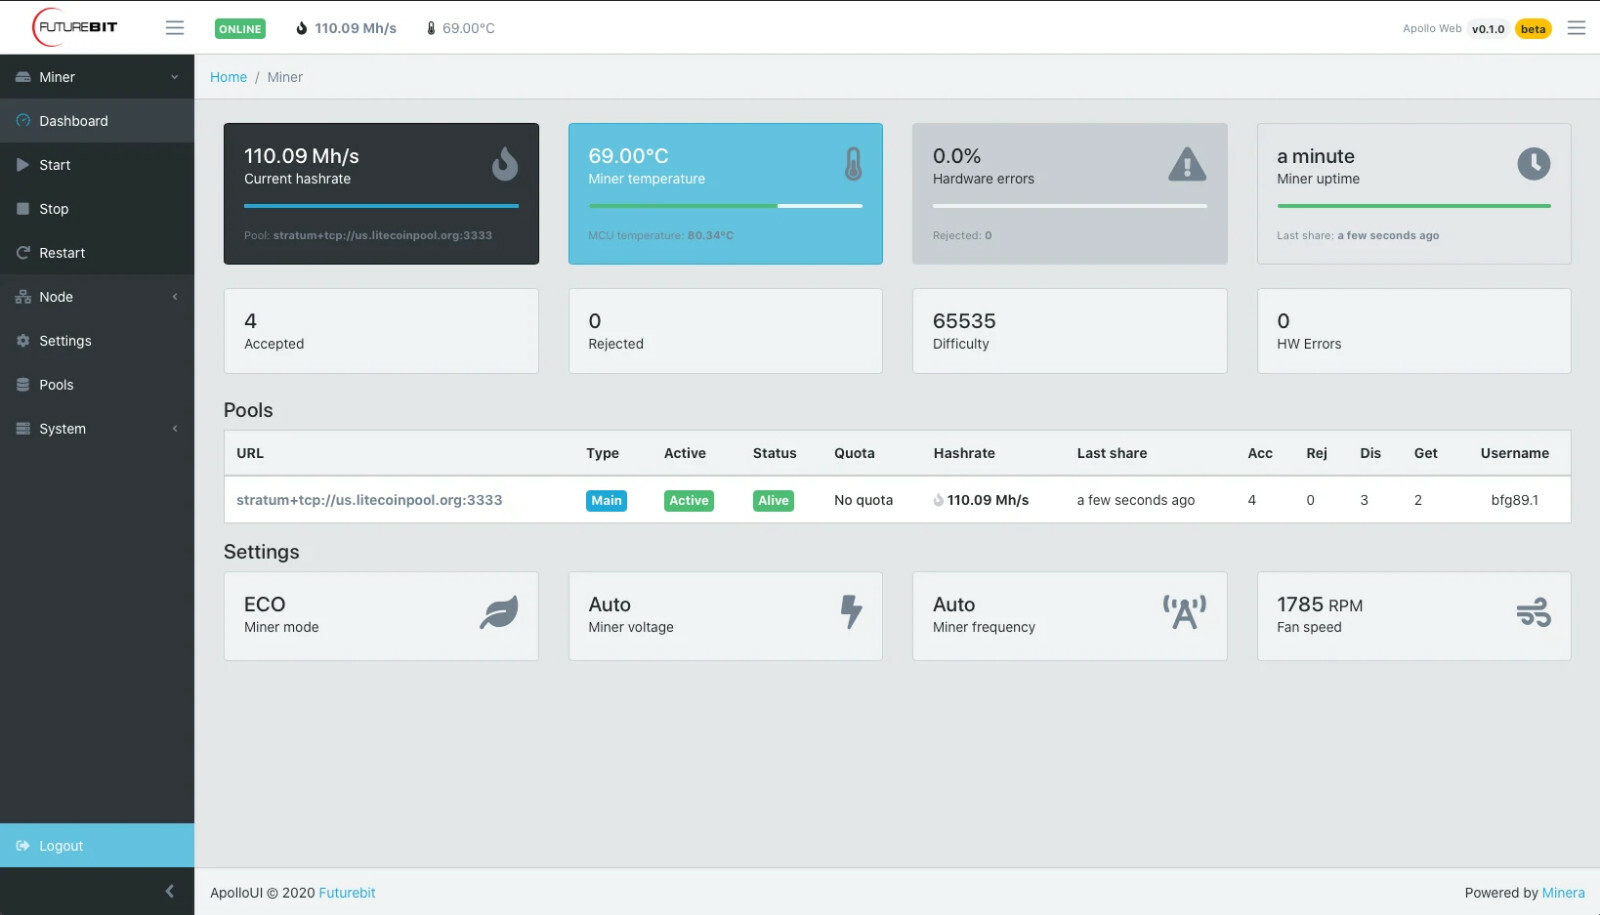The height and width of the screenshot is (915, 1600).
Task: Click the thermometer icon on the temperature card
Action: [853, 163]
